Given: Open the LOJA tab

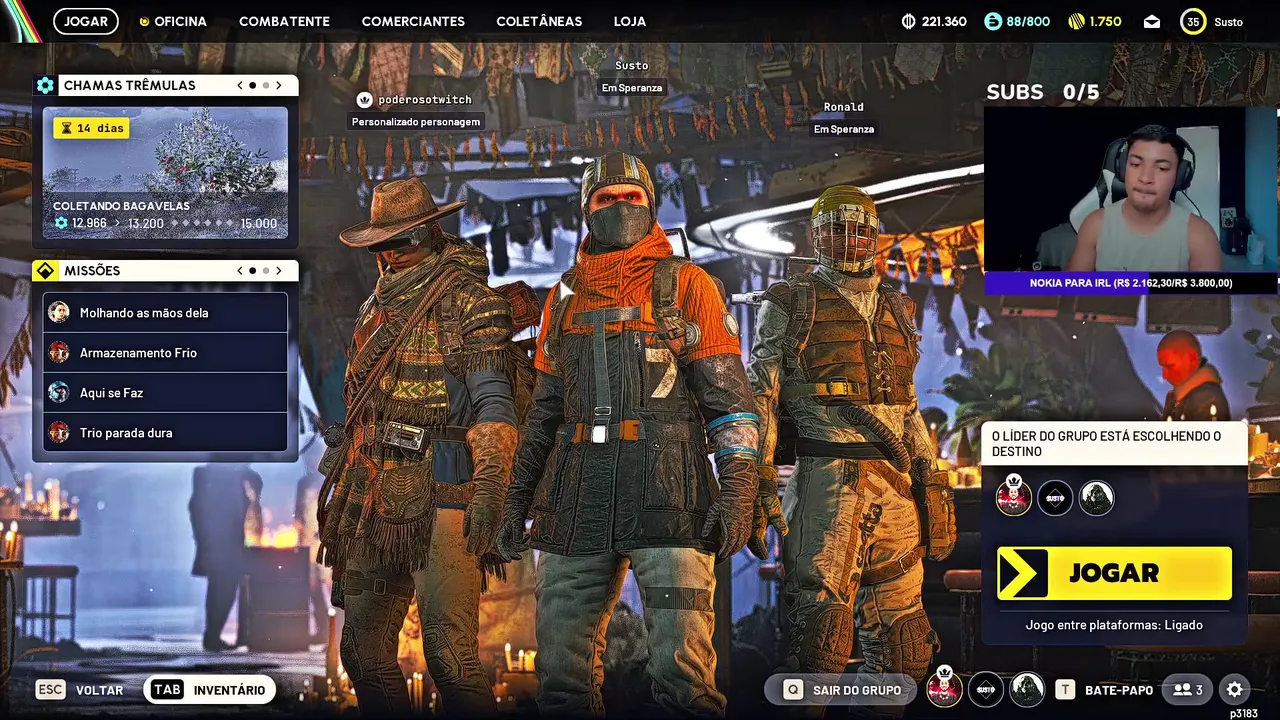Looking at the screenshot, I should (x=630, y=21).
